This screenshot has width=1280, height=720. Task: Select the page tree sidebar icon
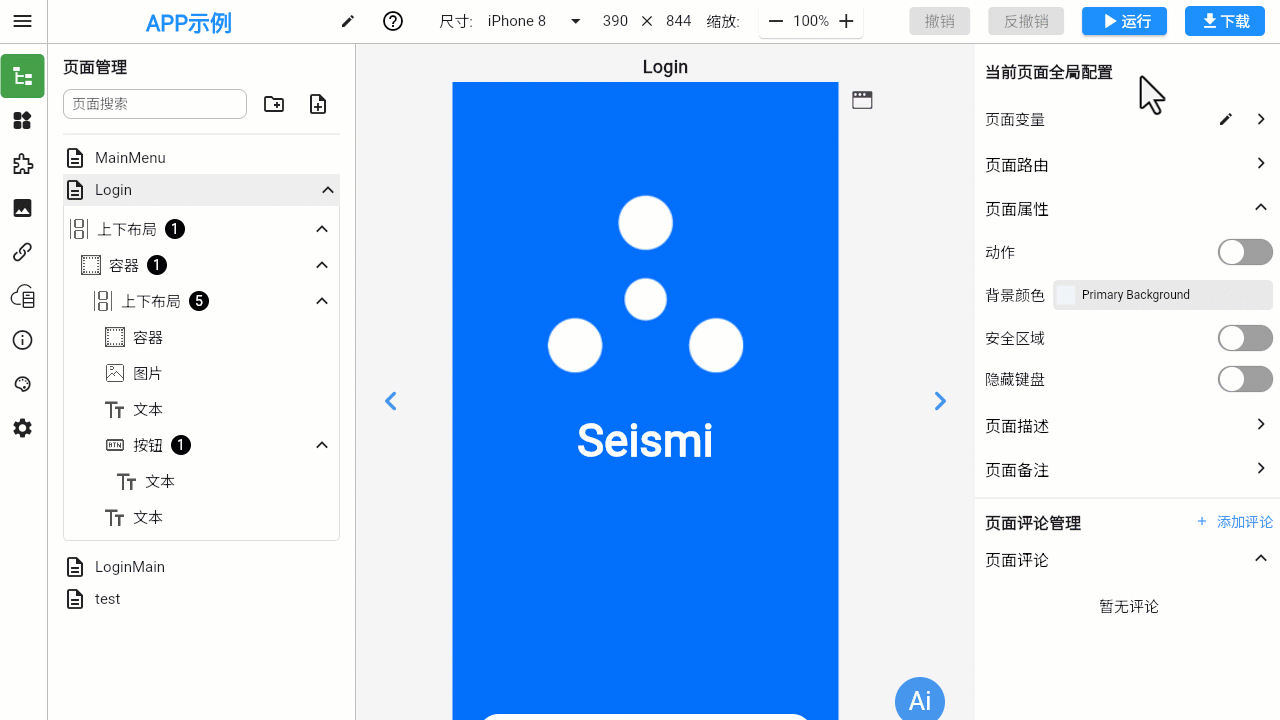point(22,76)
